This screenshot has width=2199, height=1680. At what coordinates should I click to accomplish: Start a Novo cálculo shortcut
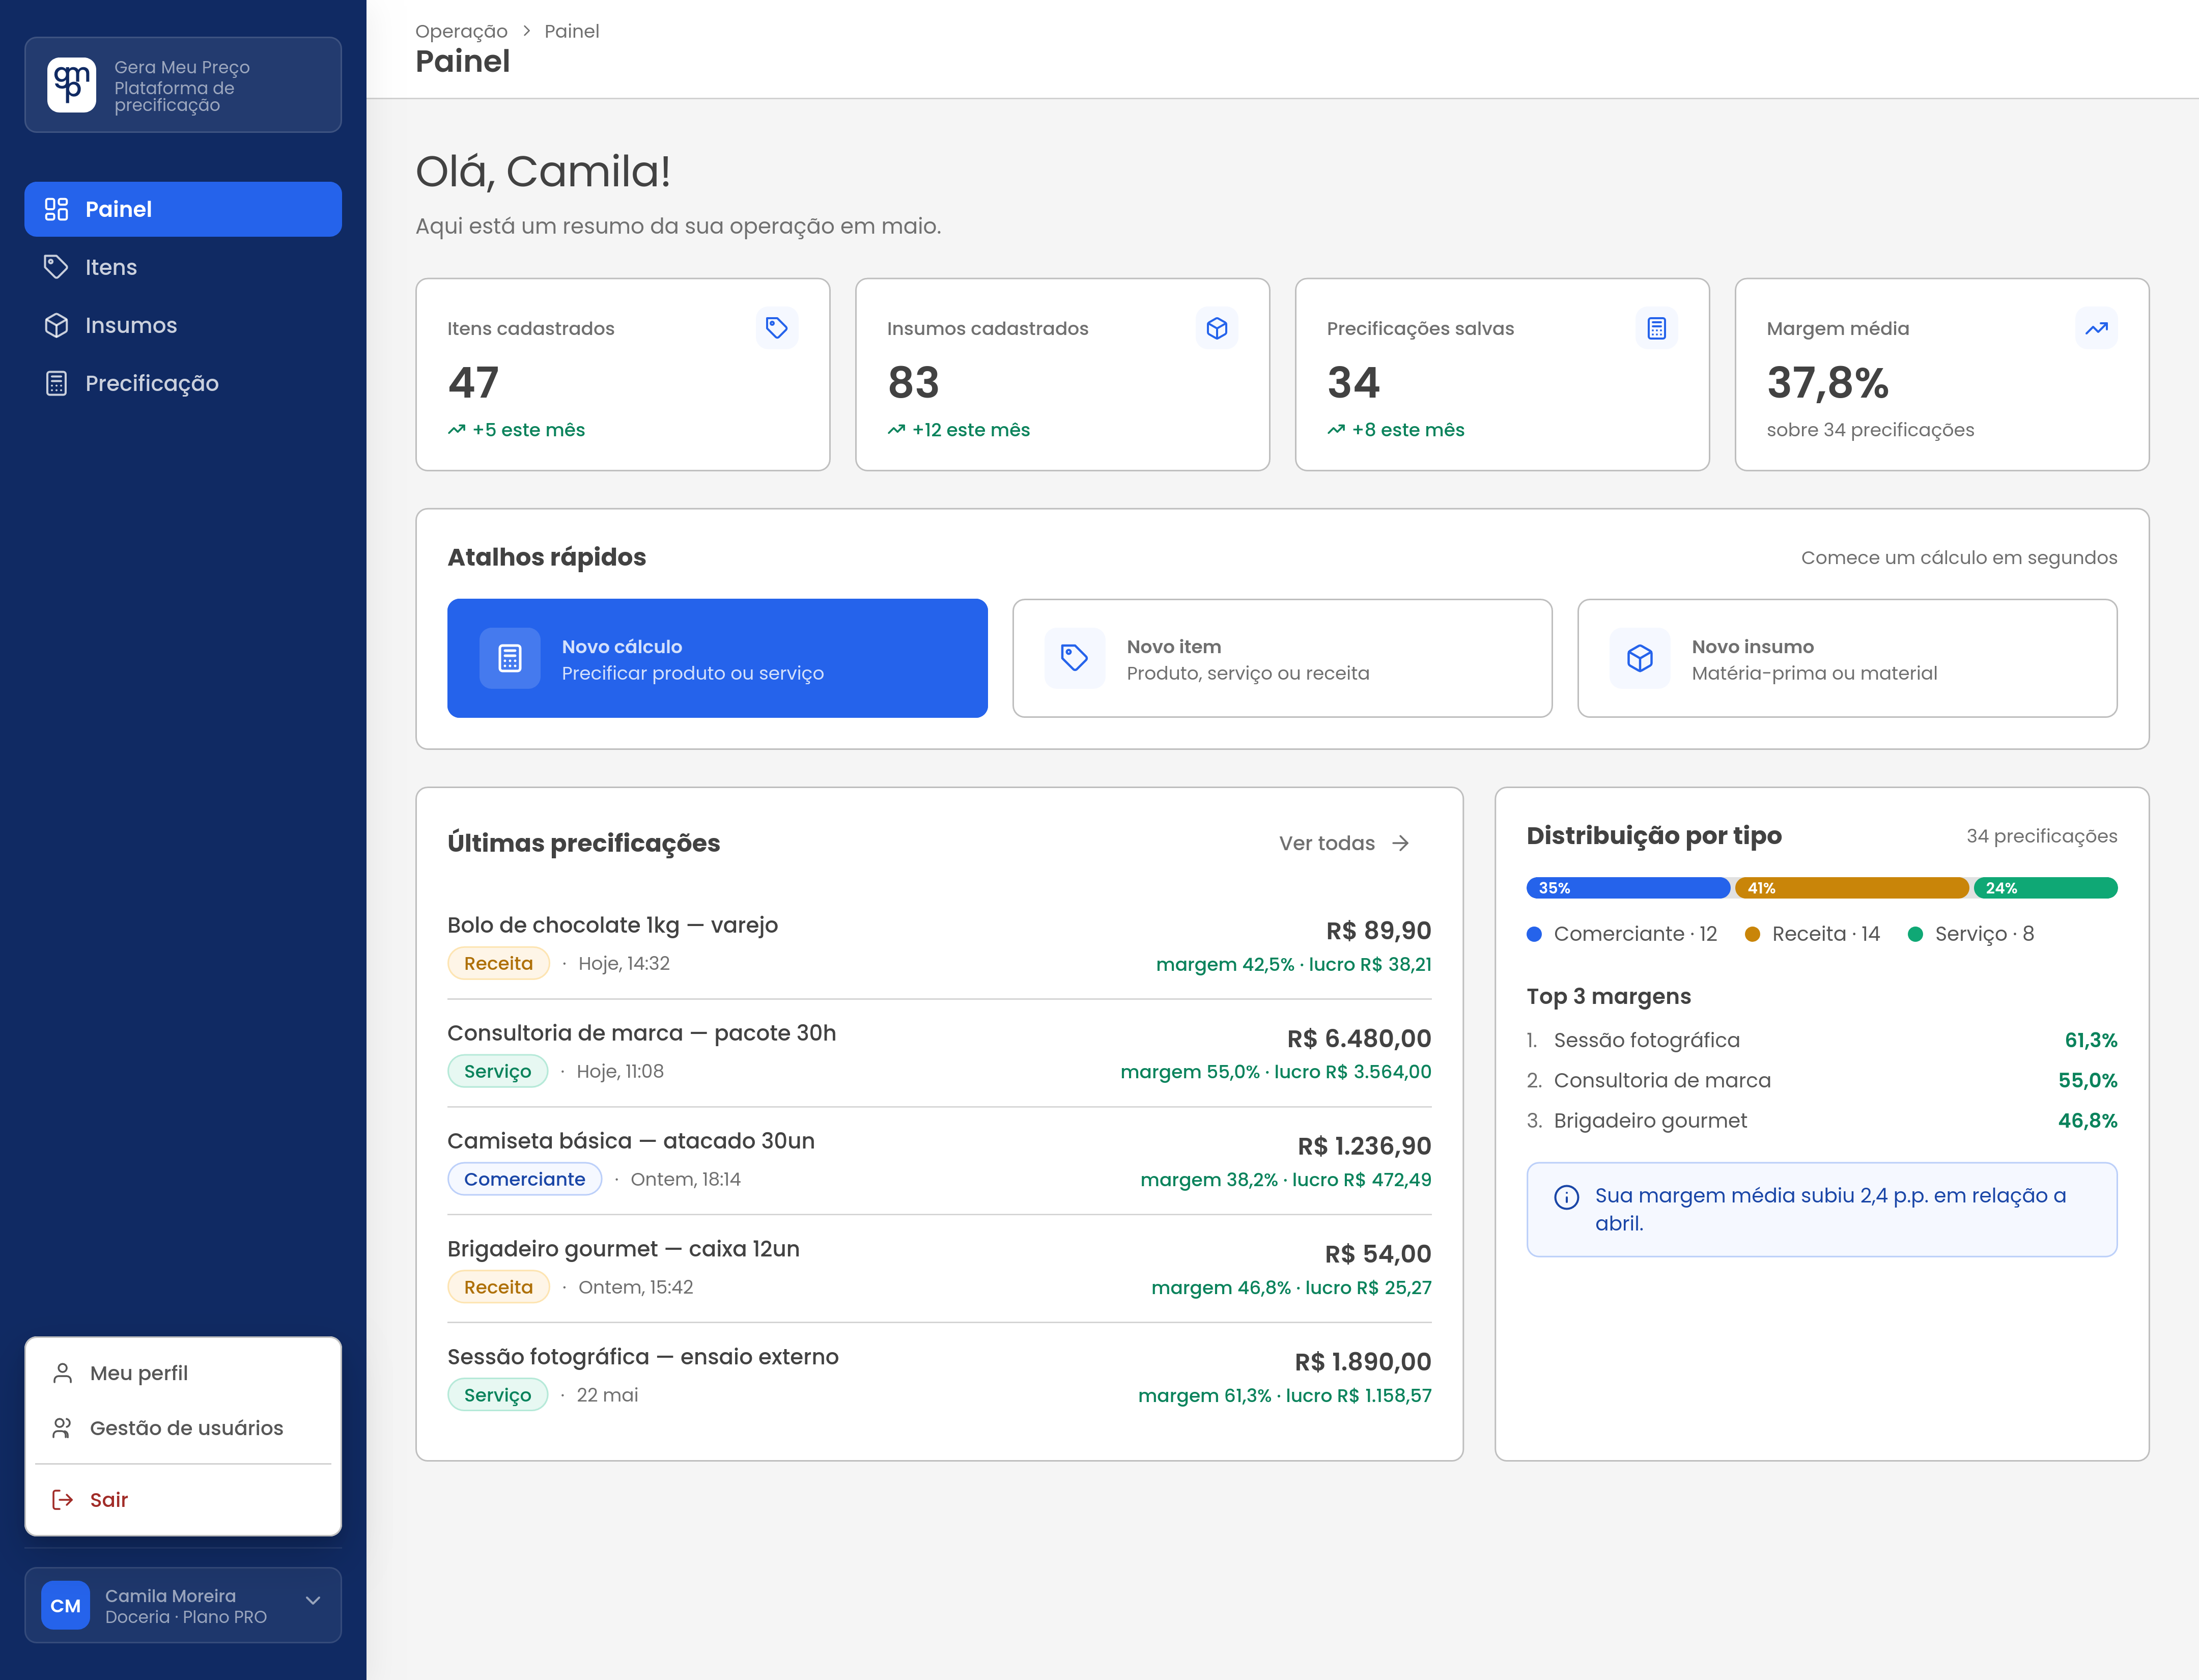[717, 658]
